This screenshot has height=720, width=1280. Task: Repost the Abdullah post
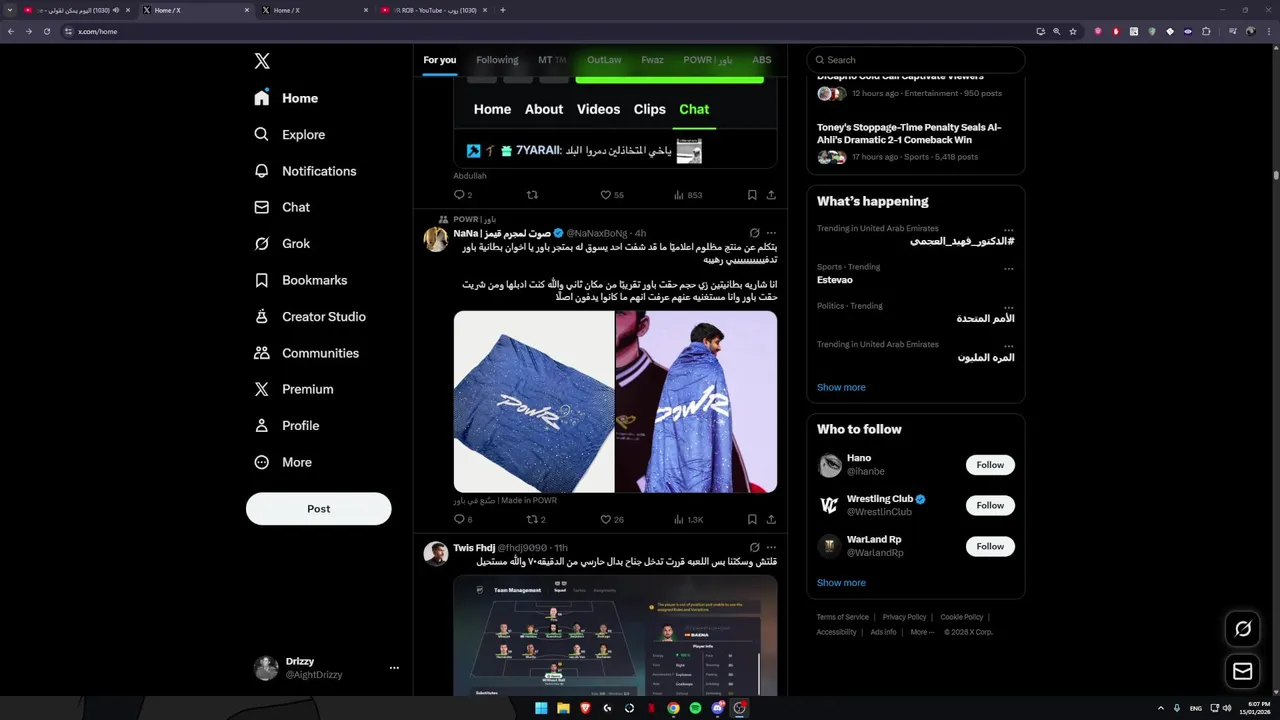pos(532,195)
